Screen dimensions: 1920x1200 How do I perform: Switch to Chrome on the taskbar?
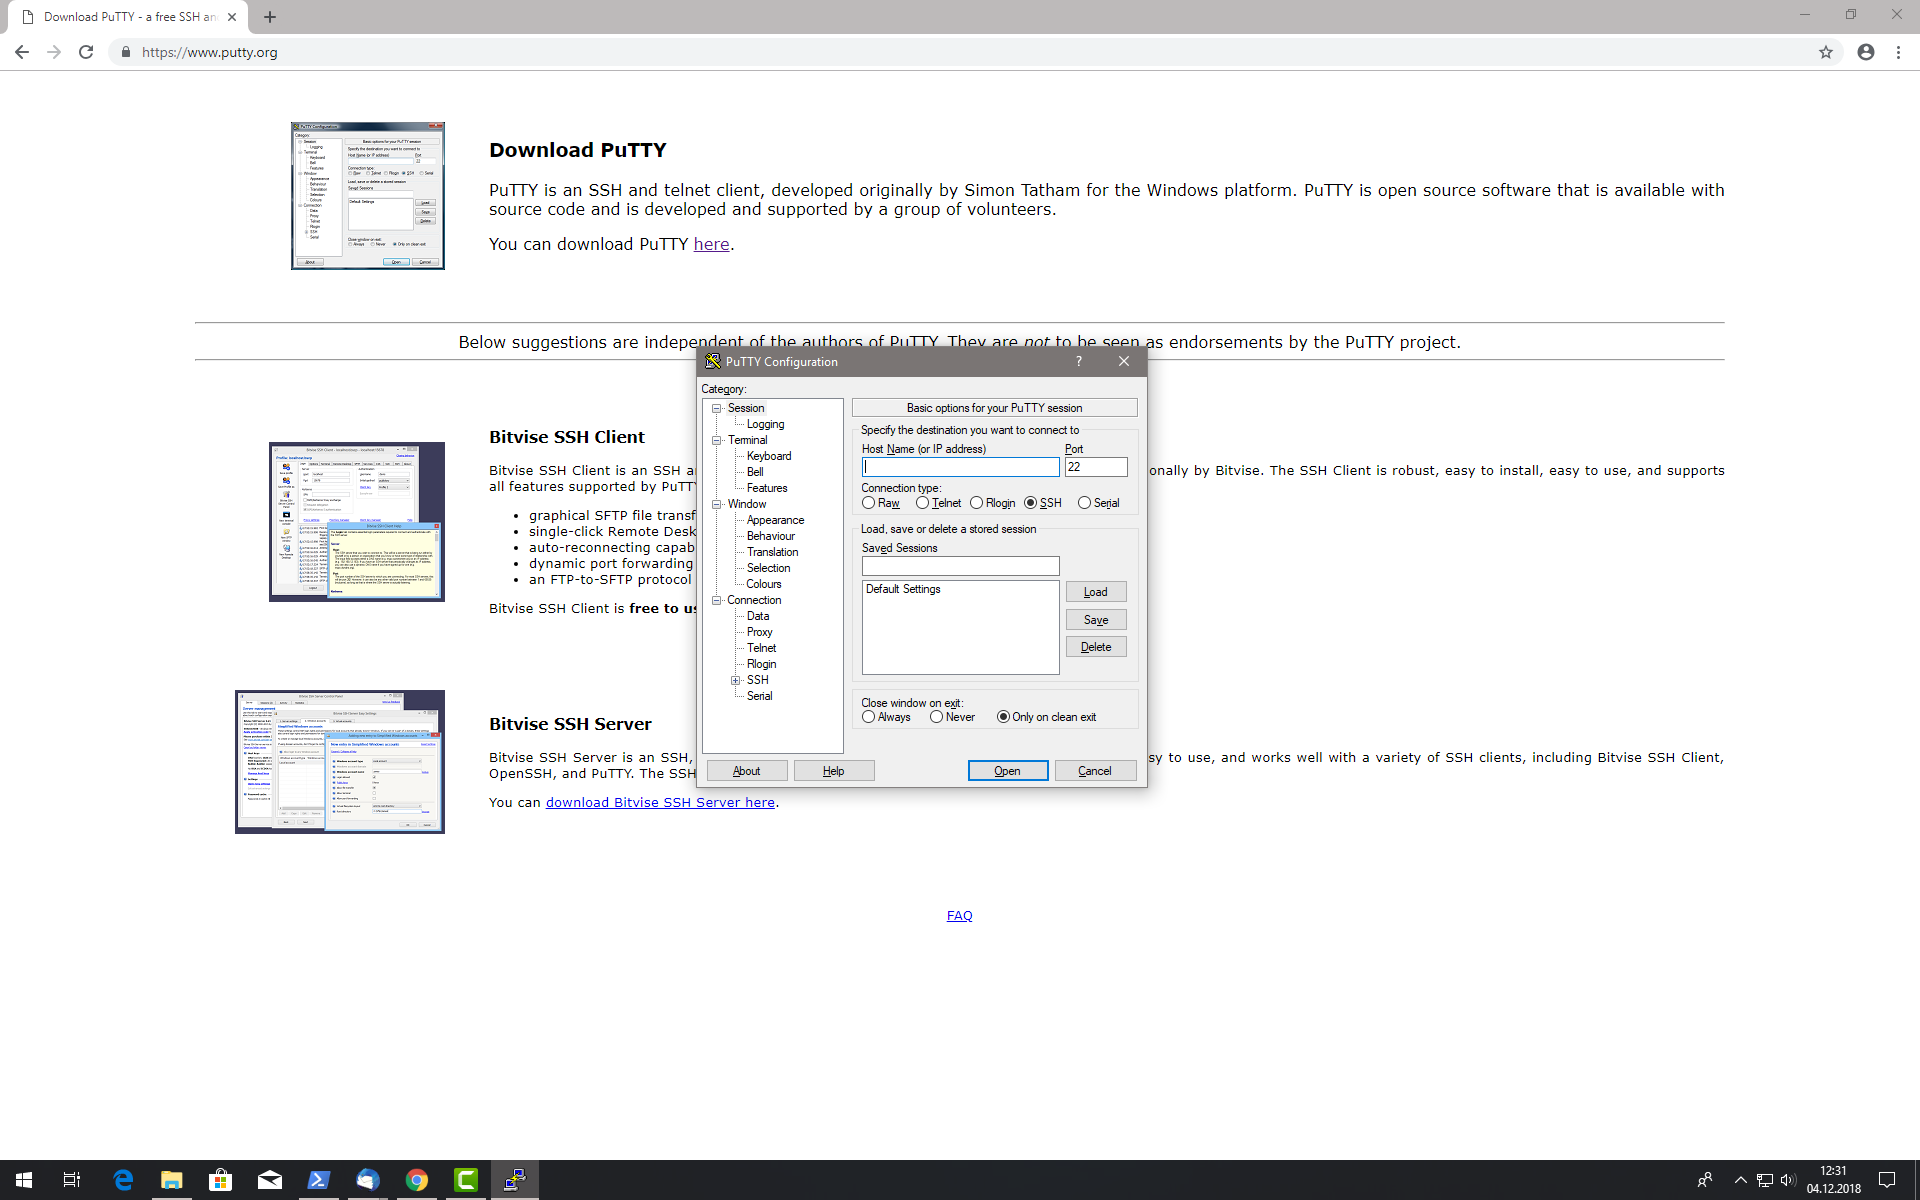417,1180
